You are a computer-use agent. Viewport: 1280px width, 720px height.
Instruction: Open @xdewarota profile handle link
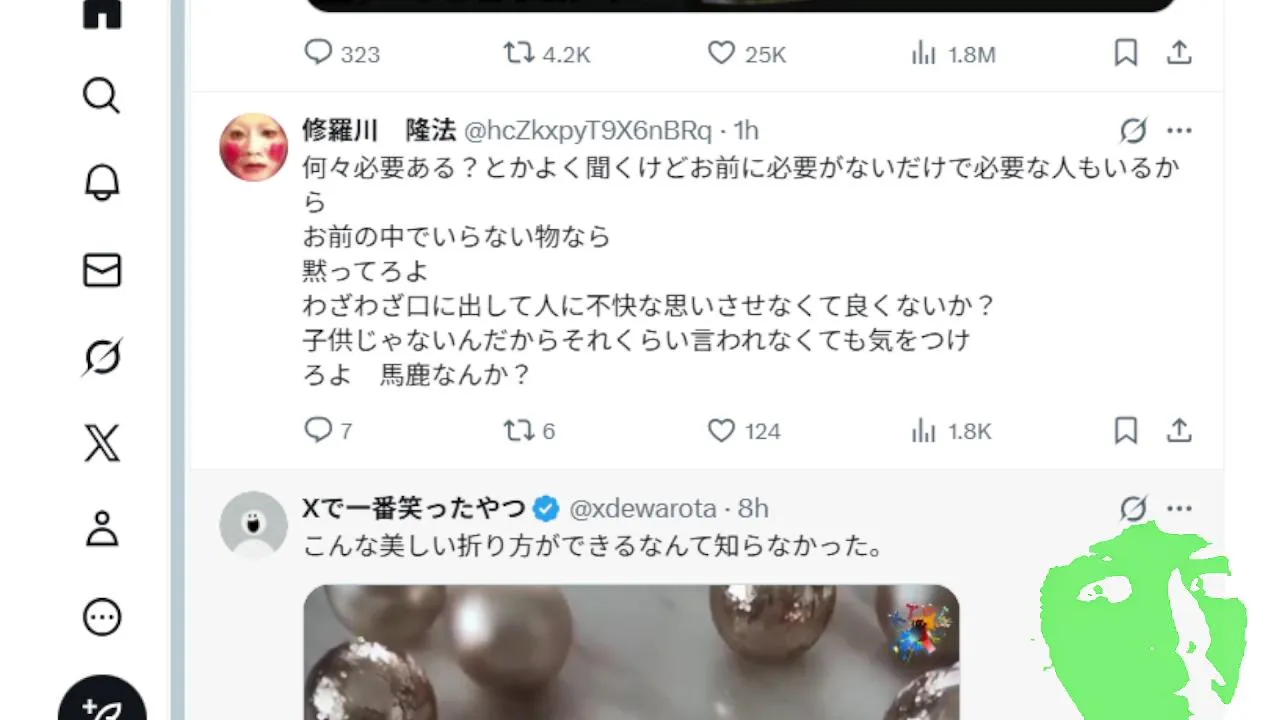pyautogui.click(x=643, y=509)
